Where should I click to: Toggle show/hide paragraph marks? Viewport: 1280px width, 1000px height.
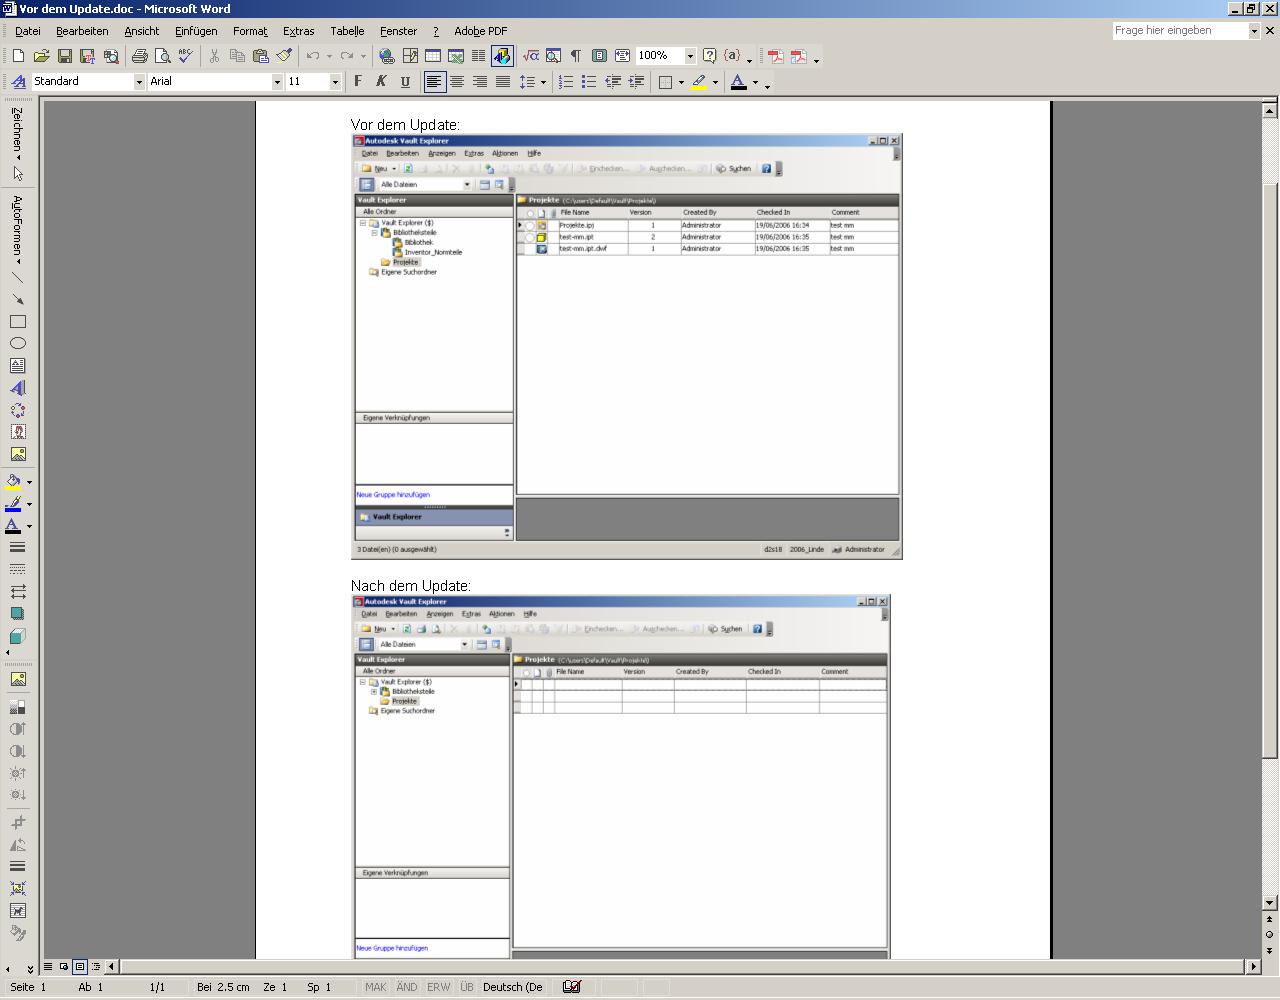576,56
